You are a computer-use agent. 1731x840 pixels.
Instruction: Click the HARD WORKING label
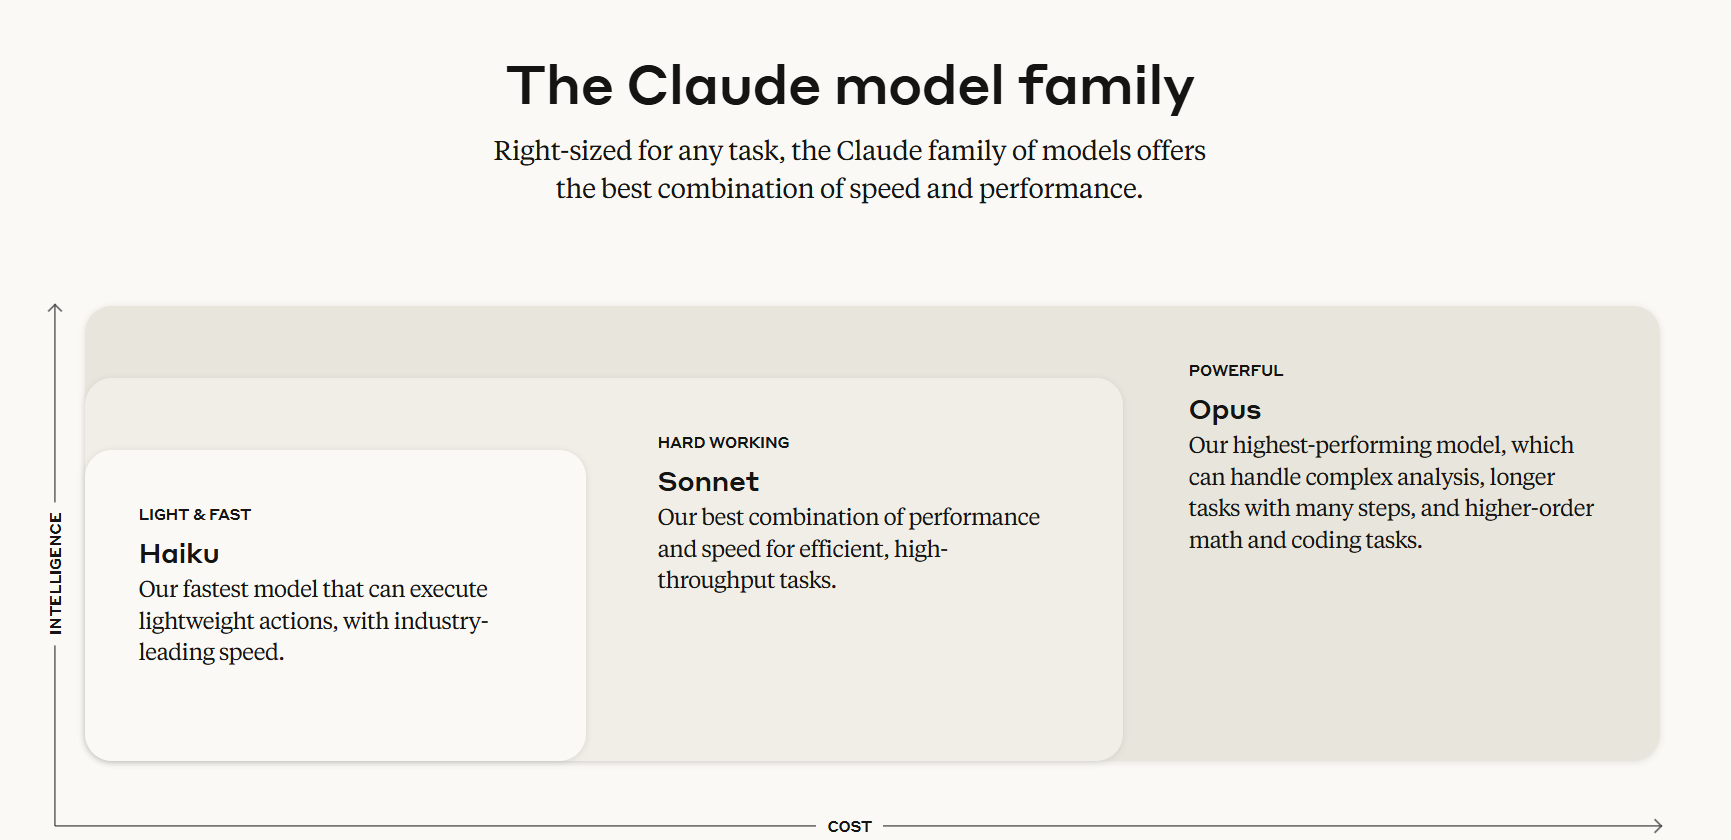tap(723, 442)
